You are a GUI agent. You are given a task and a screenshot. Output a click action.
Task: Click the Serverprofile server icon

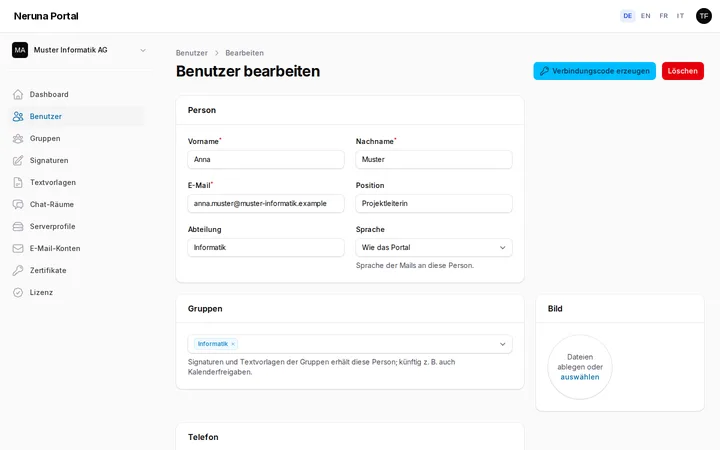(18, 227)
